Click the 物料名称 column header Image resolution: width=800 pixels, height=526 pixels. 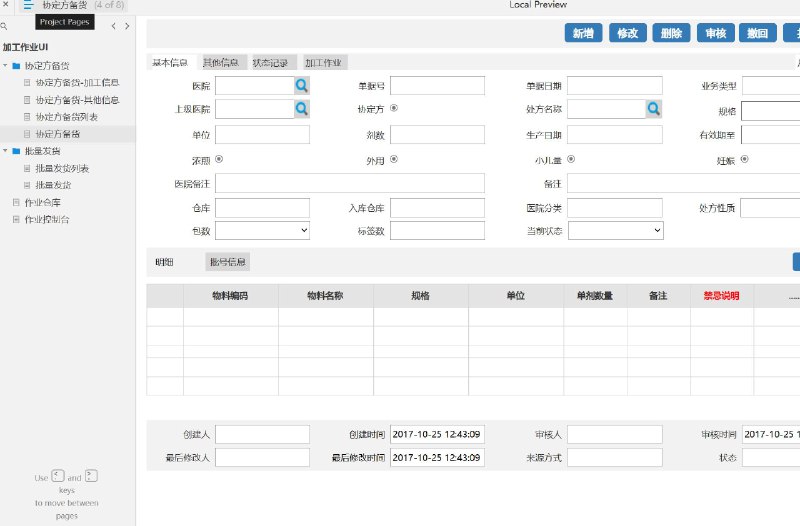[326, 295]
